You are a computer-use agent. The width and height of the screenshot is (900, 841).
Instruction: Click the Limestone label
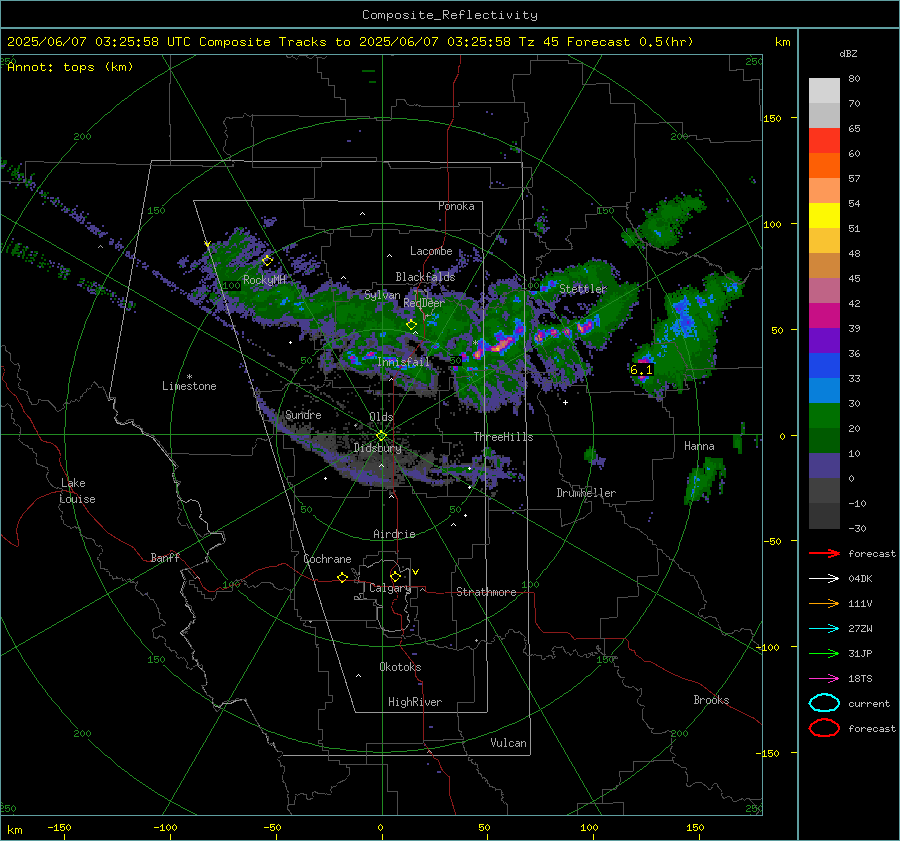[189, 386]
